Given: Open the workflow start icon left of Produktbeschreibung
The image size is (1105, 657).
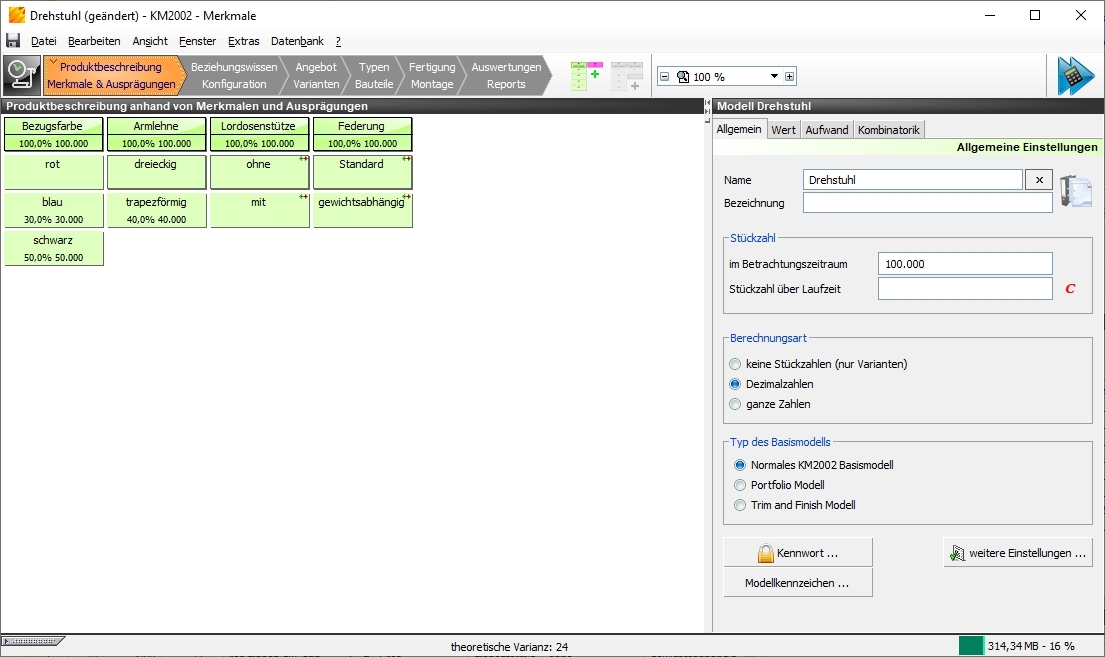Looking at the screenshot, I should pyautogui.click(x=22, y=75).
